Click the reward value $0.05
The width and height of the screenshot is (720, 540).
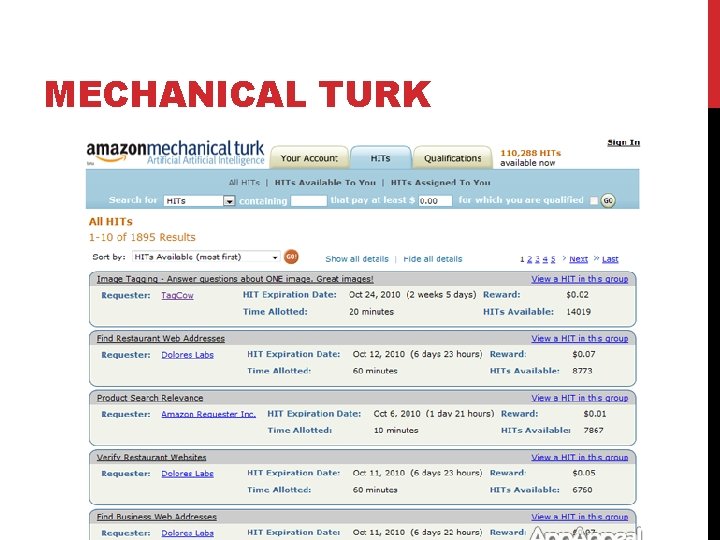coord(584,473)
